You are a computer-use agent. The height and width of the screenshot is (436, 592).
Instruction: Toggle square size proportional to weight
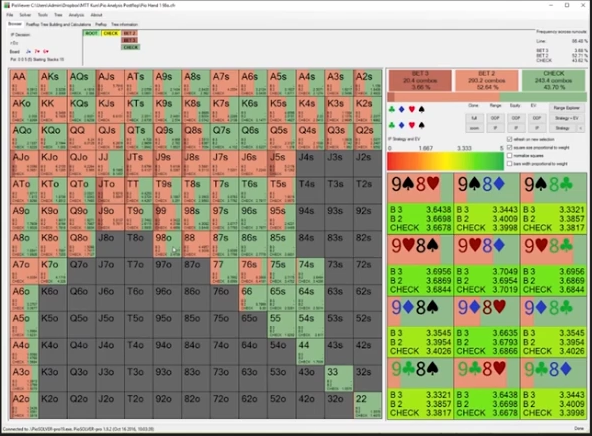pyautogui.click(x=509, y=147)
